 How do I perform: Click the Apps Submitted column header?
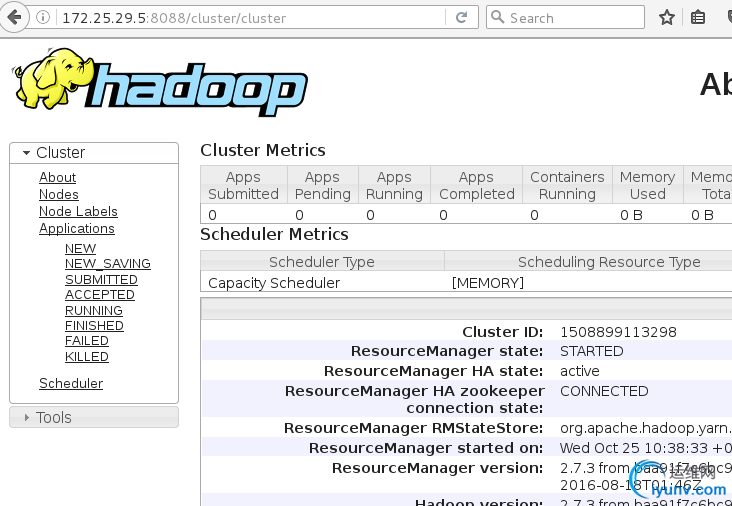click(244, 185)
